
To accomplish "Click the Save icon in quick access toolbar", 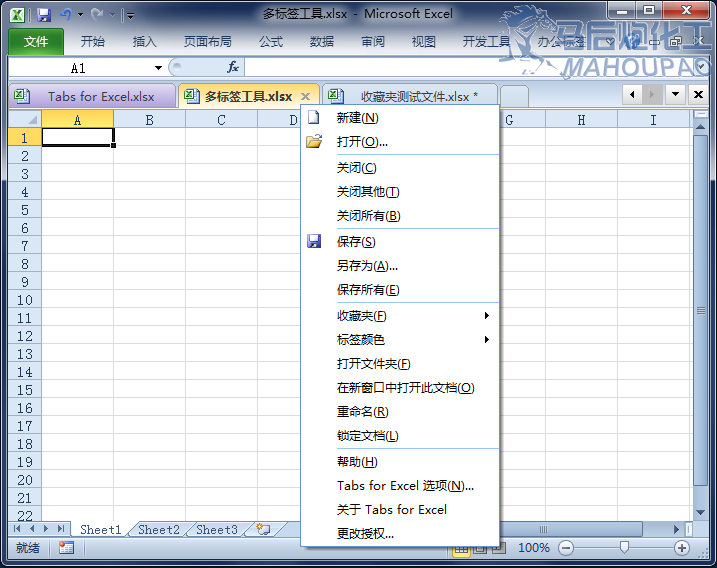I will [43, 15].
